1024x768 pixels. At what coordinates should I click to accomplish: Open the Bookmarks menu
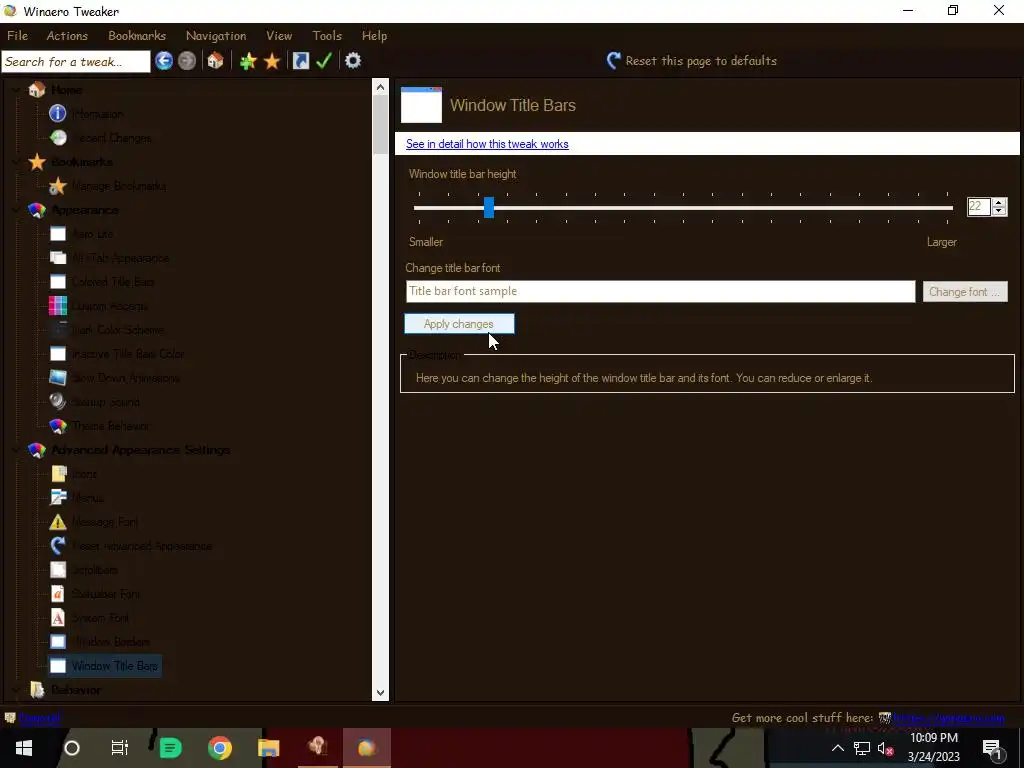tap(137, 36)
